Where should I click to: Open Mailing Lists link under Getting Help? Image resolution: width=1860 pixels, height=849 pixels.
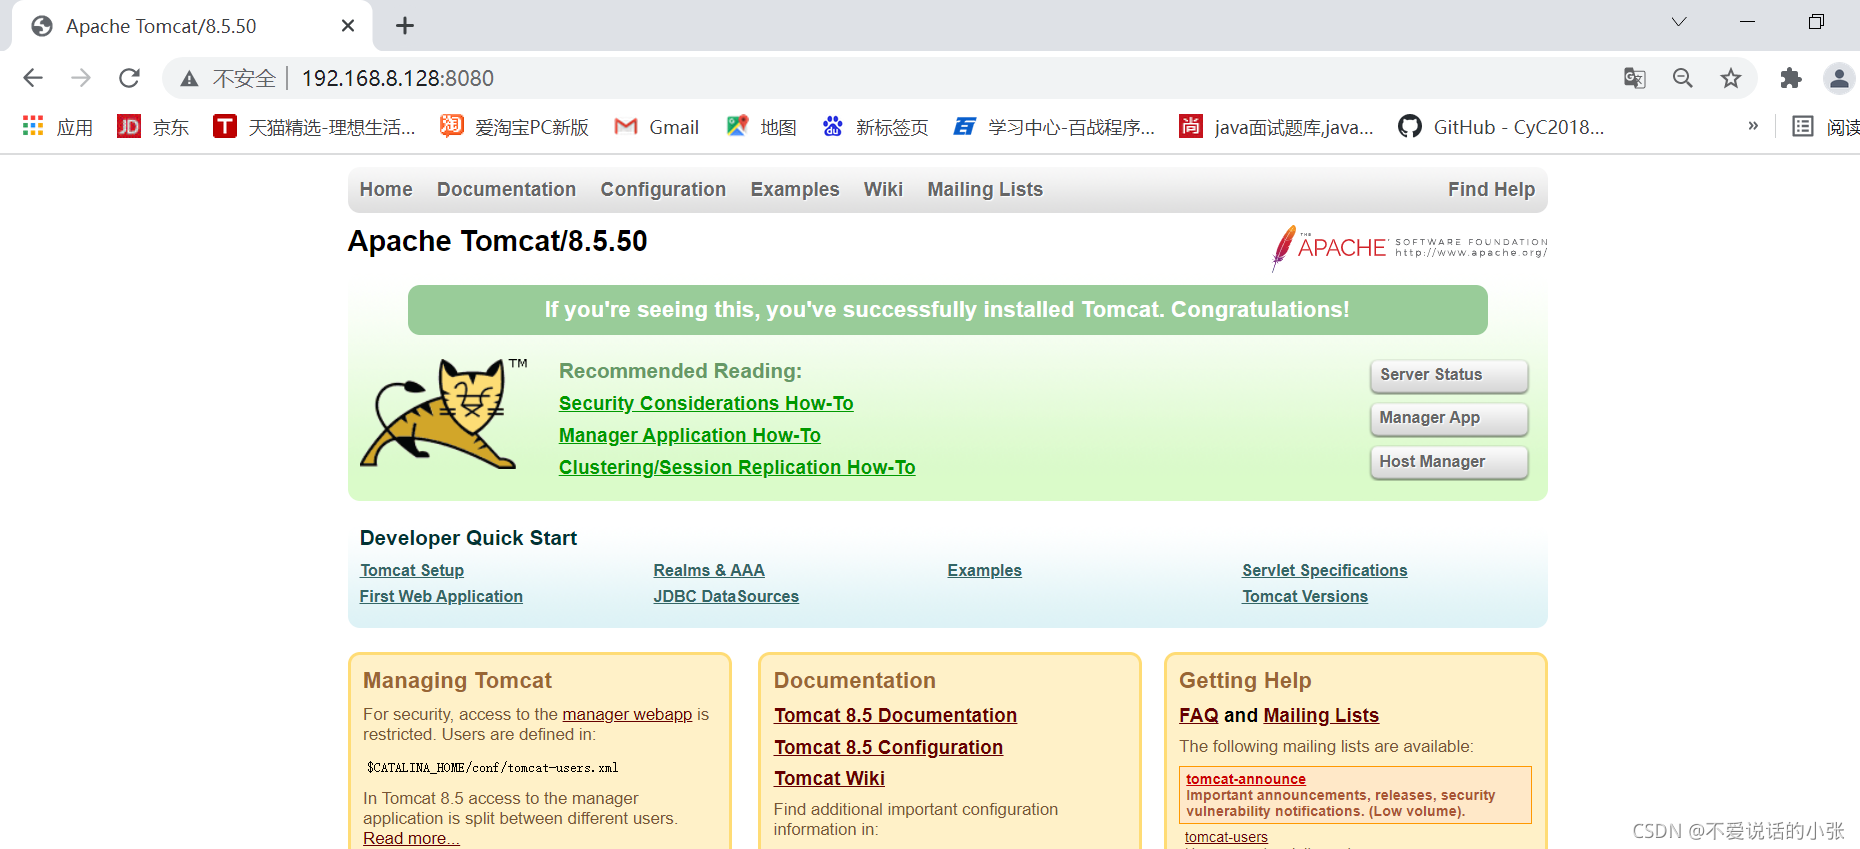(x=1321, y=715)
